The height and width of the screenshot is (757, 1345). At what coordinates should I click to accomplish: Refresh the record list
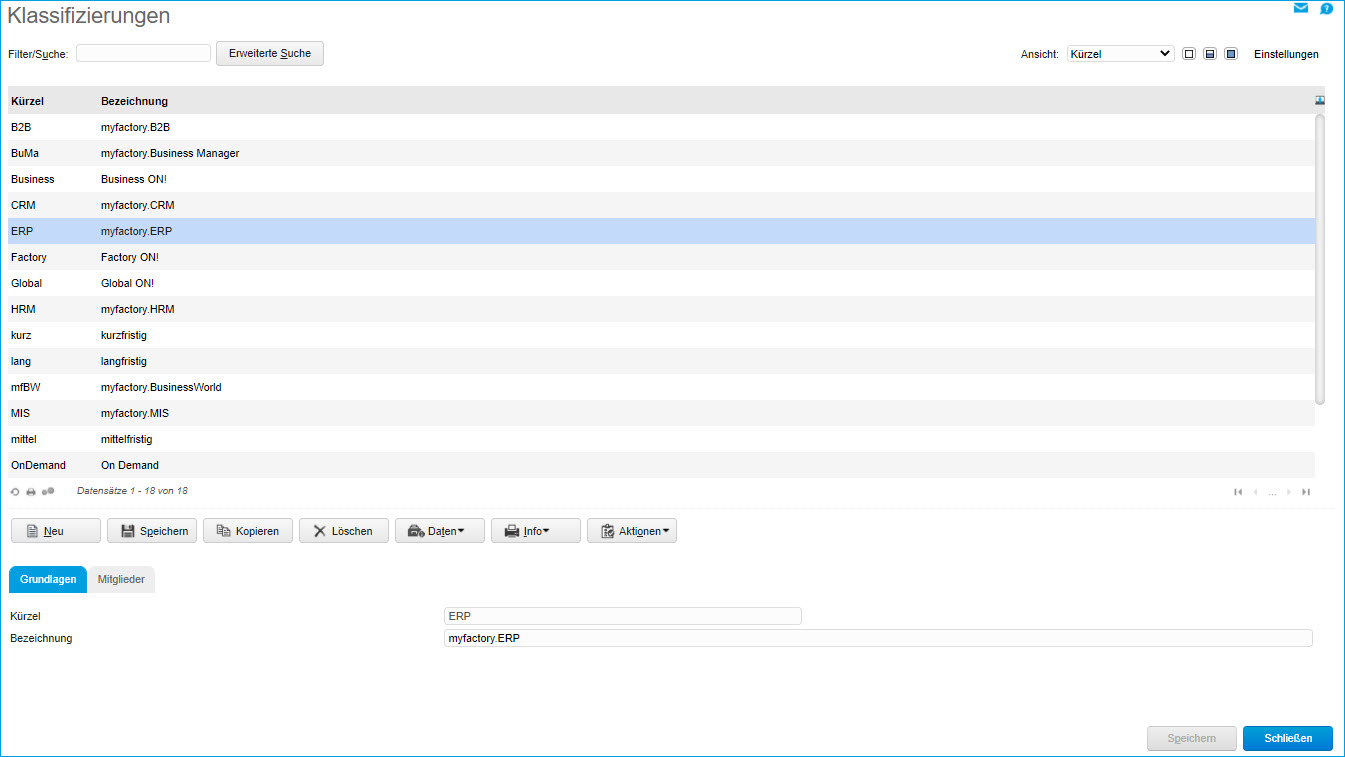15,492
